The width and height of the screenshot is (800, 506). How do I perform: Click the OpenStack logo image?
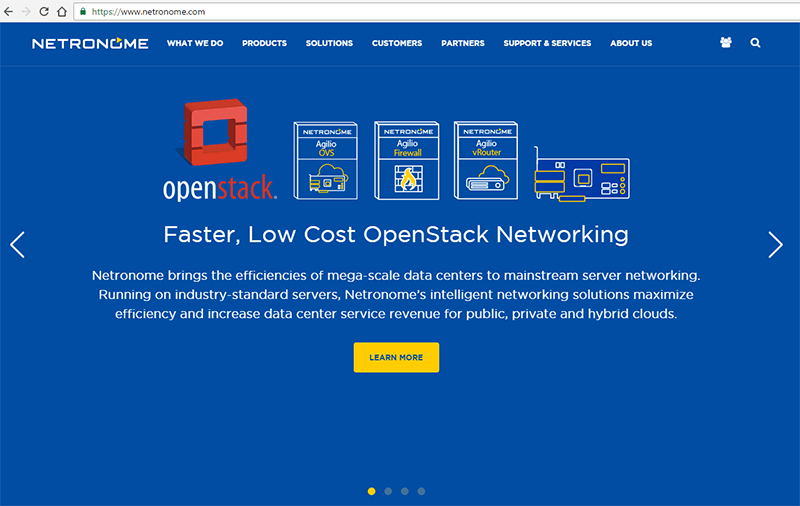tap(220, 150)
